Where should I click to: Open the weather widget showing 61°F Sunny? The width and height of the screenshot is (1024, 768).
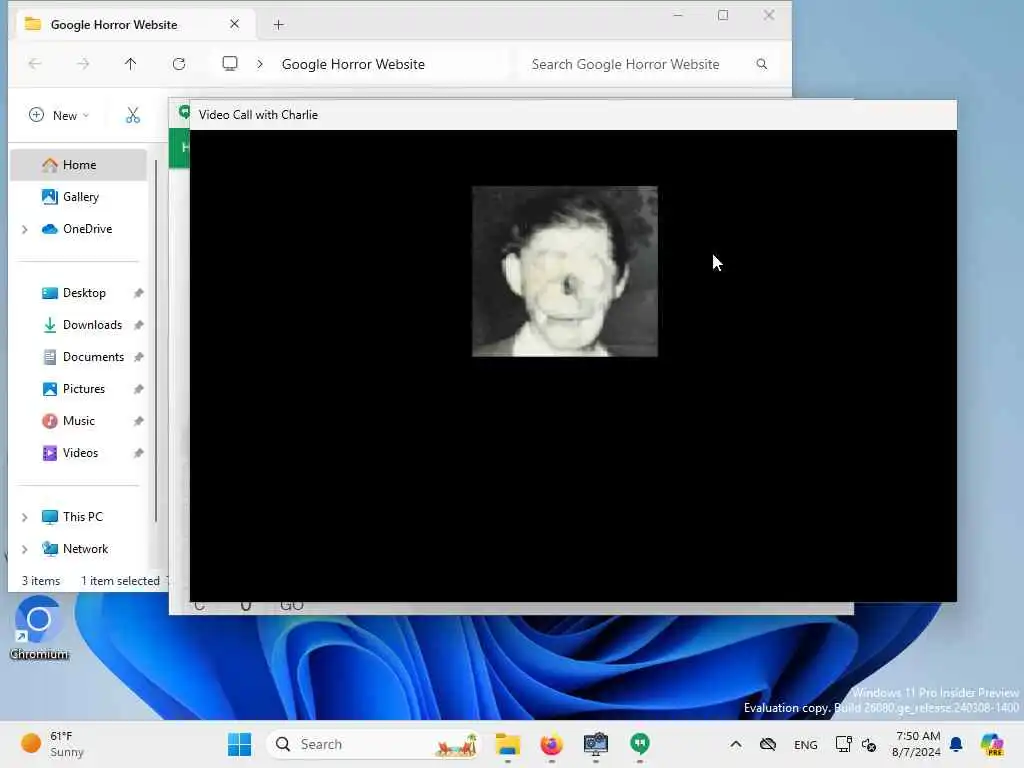point(52,744)
